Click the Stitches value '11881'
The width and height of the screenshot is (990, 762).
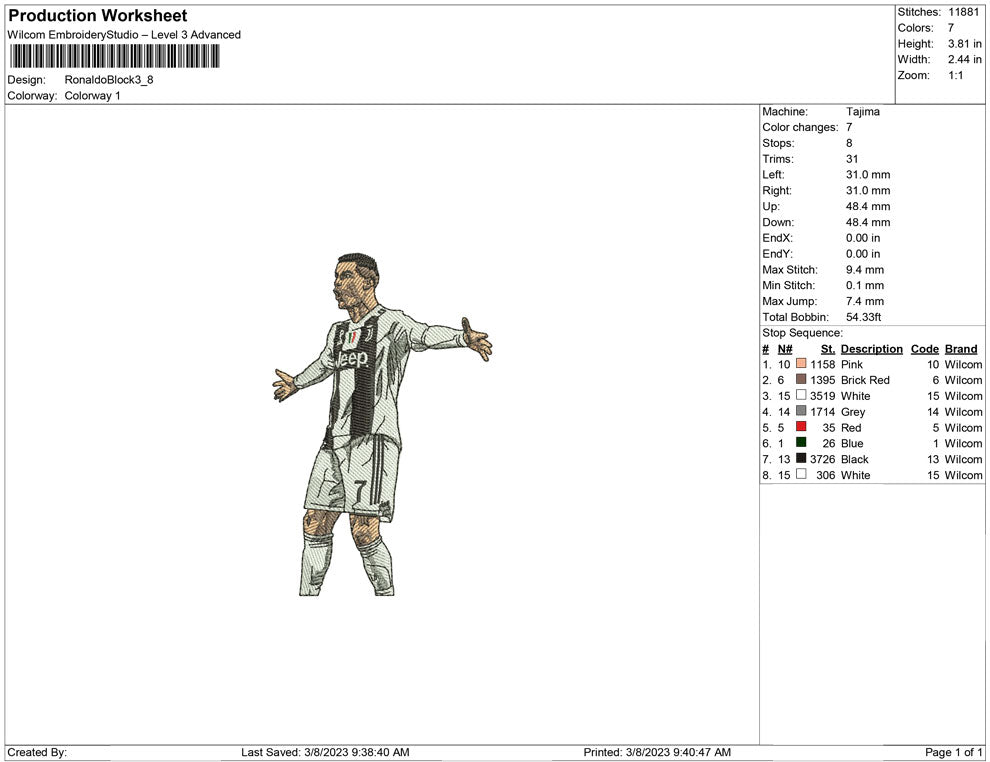click(x=963, y=12)
